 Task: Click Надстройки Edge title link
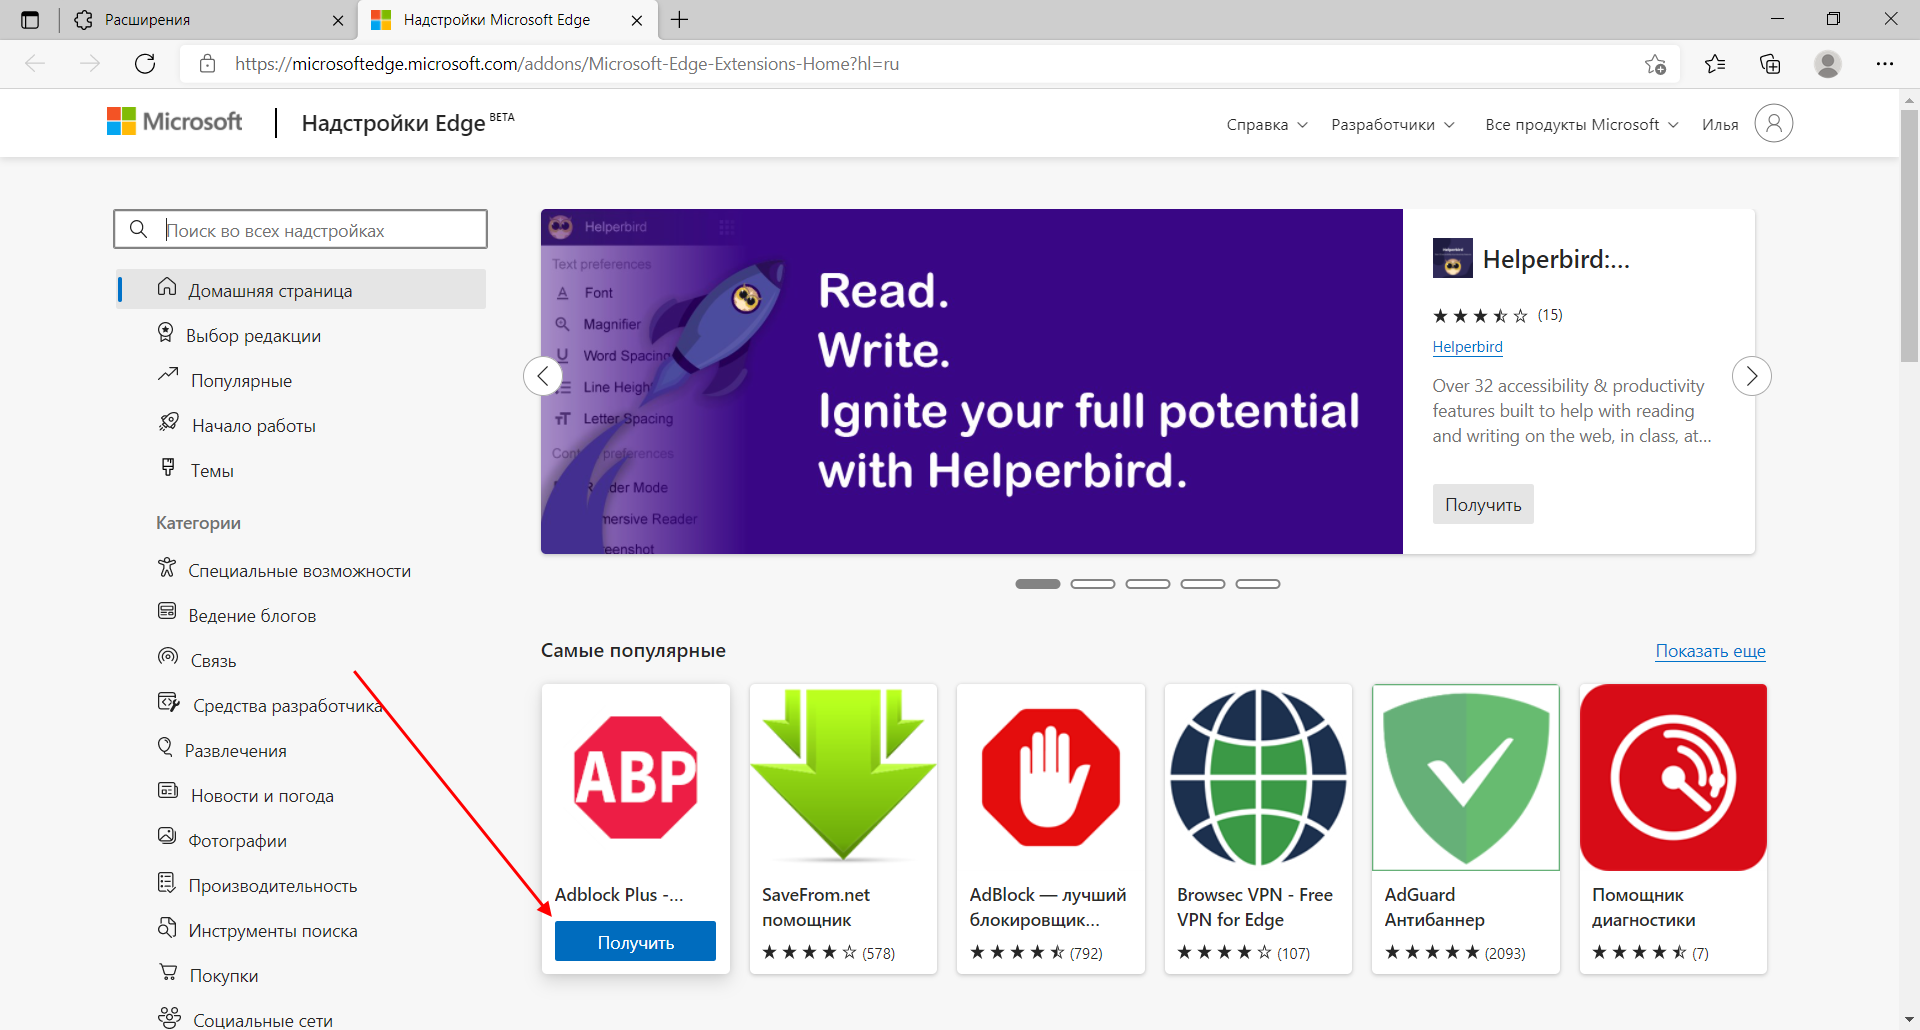pyautogui.click(x=393, y=123)
